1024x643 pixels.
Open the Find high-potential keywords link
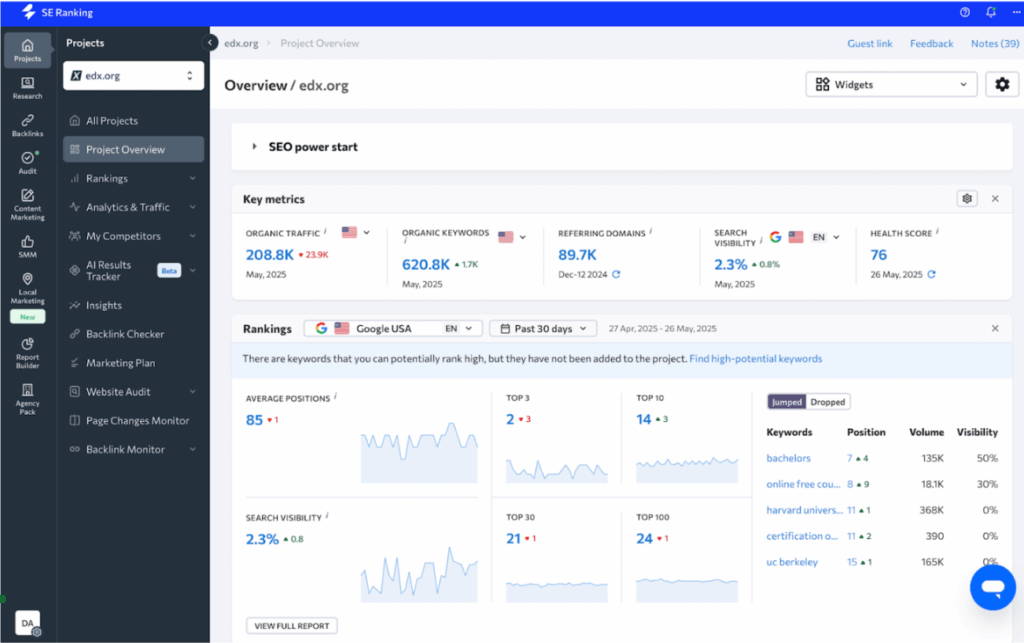[754, 358]
